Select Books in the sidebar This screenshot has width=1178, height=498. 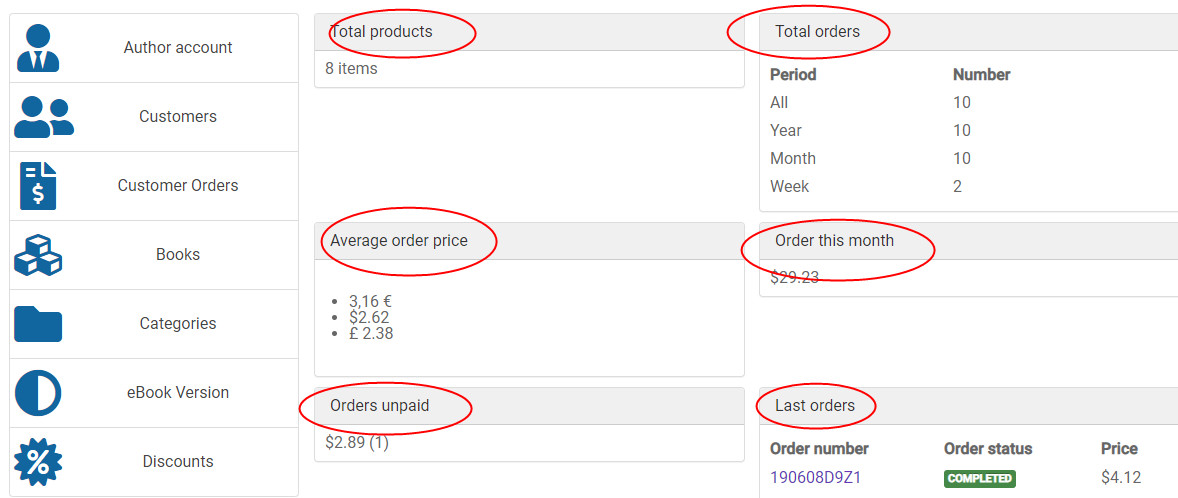pyautogui.click(x=178, y=255)
